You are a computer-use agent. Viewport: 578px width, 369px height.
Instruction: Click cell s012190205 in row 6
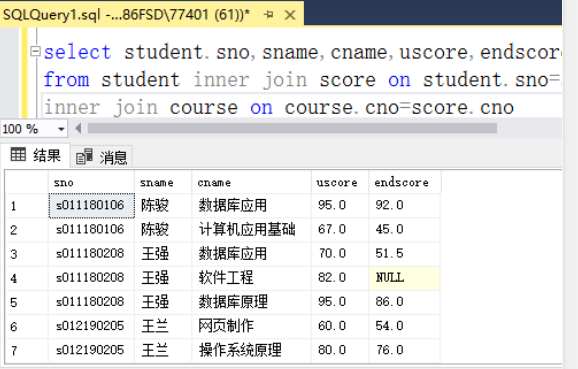coord(91,327)
